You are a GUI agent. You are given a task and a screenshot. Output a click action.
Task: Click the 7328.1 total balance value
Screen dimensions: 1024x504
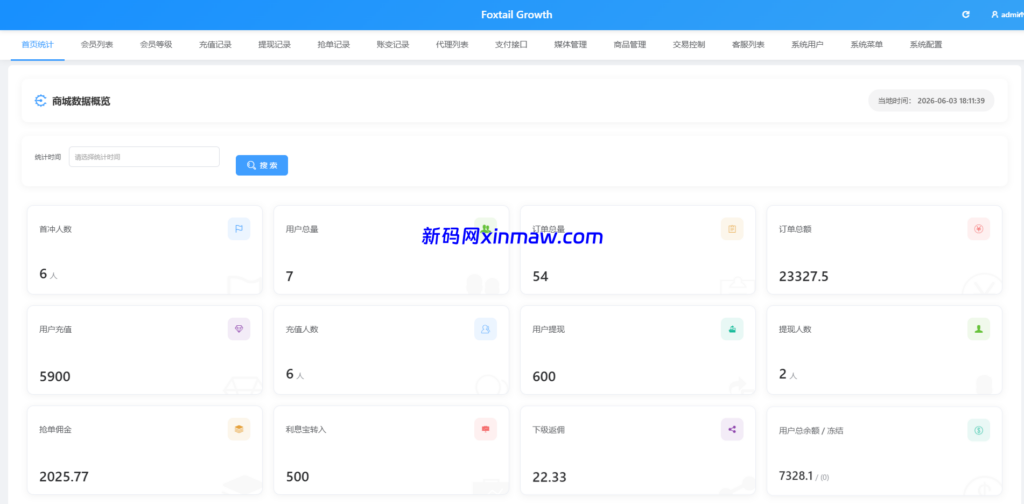(795, 476)
